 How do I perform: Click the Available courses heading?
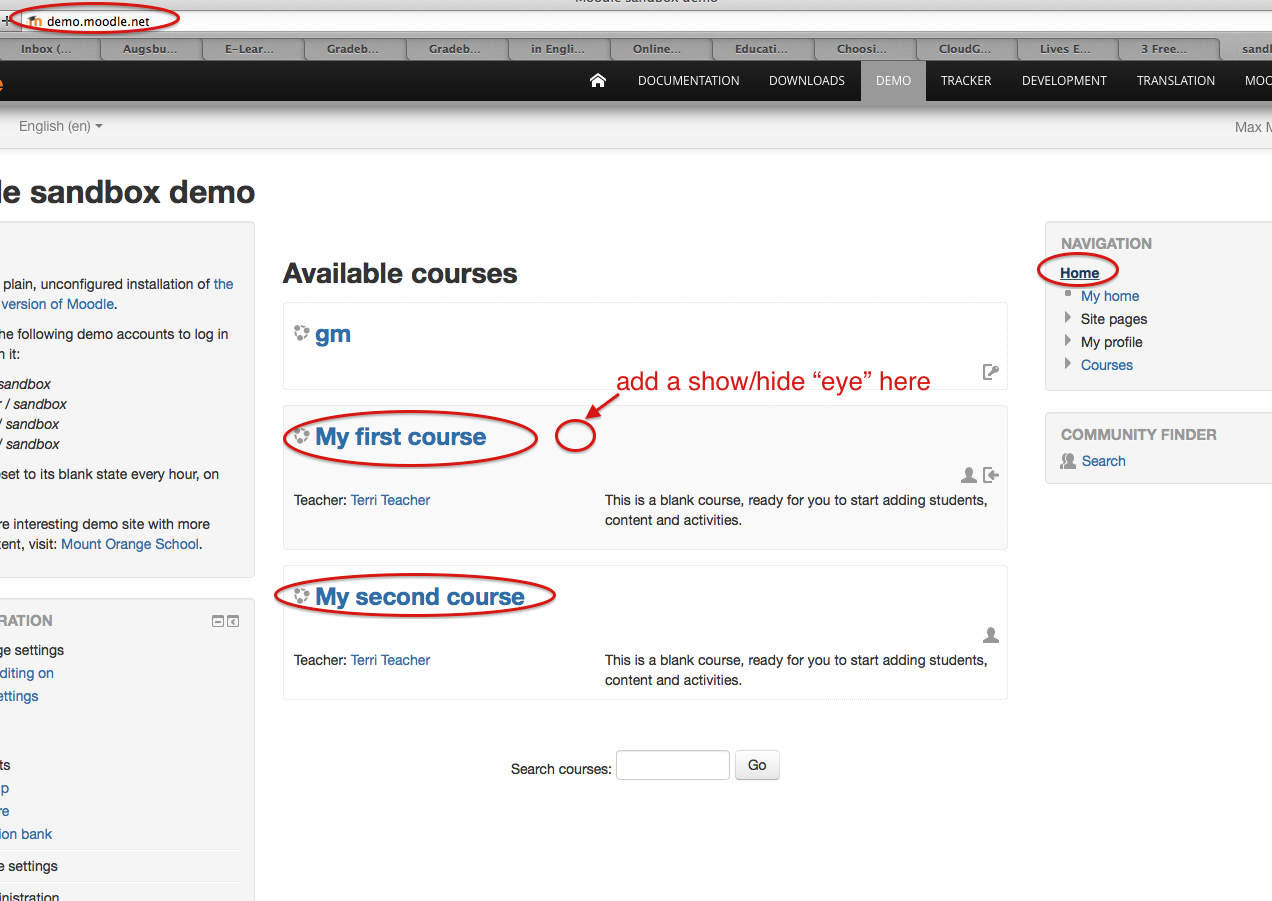pos(400,274)
